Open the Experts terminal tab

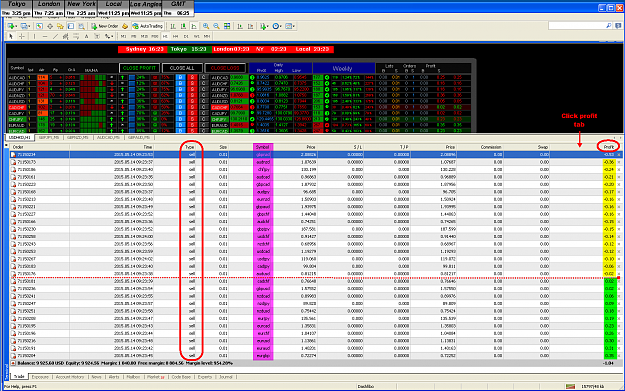[205, 377]
